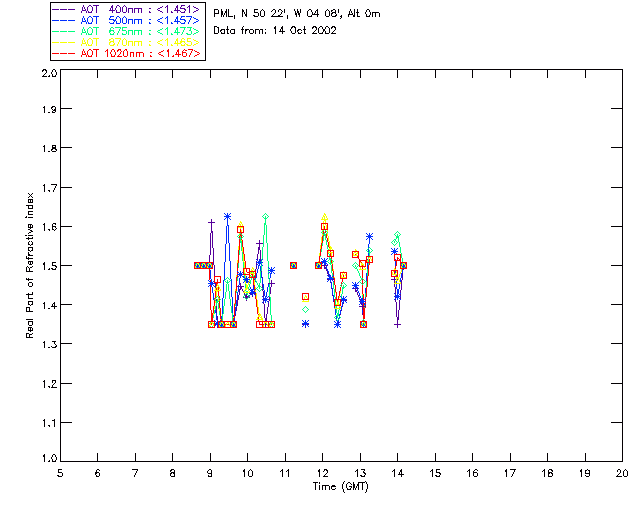Click the isolated blue asterisk near 11.5 GMT
Screen dimensions: 640x512
click(305, 324)
